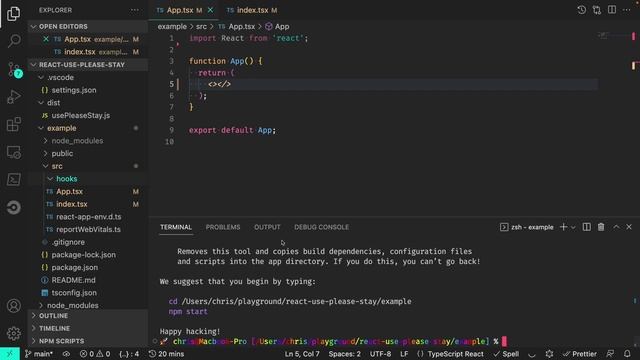This screenshot has height=360, width=640.
Task: Open the Explorer view in activity bar
Action: (13, 13)
